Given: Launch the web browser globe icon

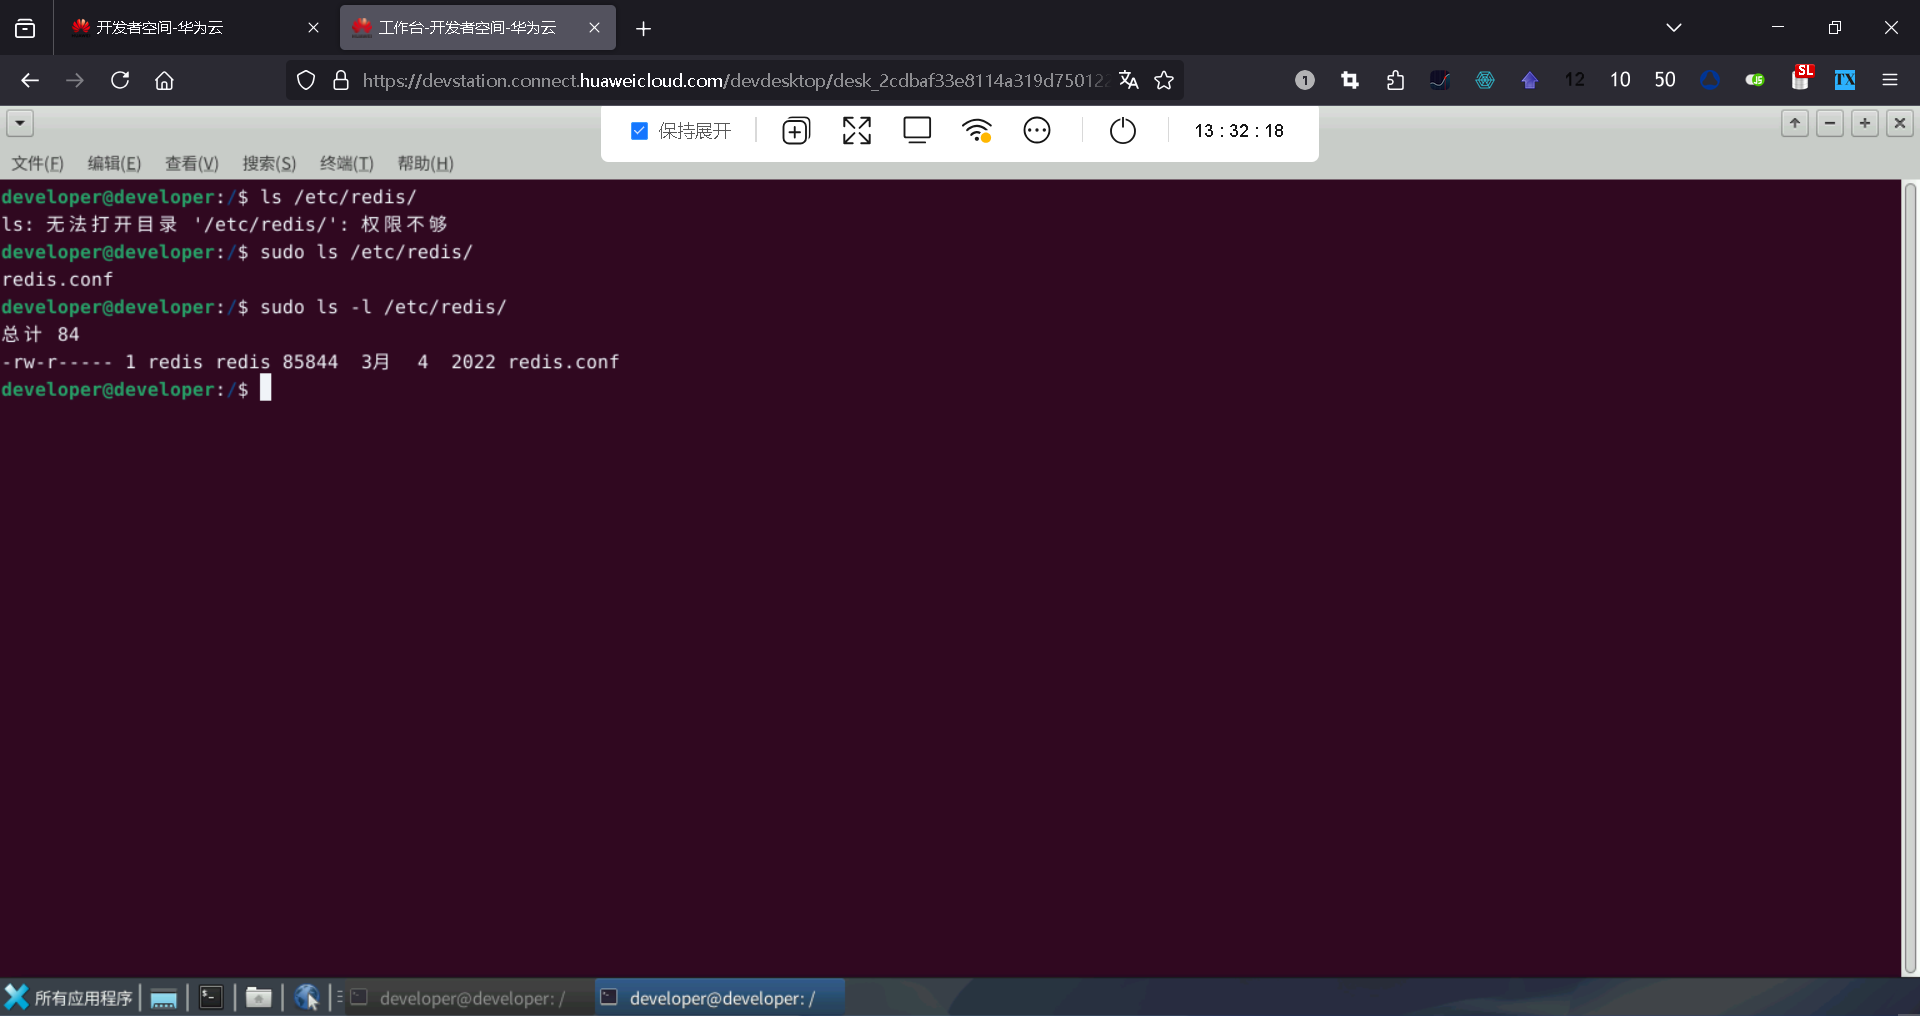Looking at the screenshot, I should 307,998.
